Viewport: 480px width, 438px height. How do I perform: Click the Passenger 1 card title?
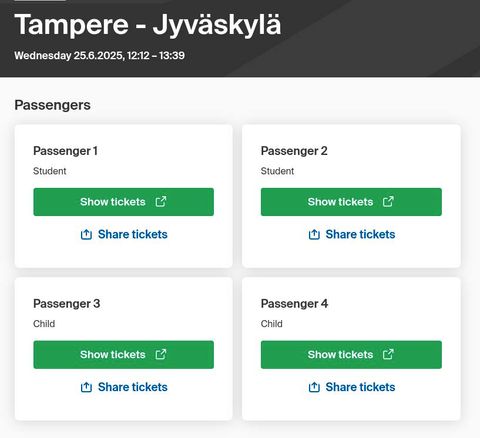coord(65,151)
